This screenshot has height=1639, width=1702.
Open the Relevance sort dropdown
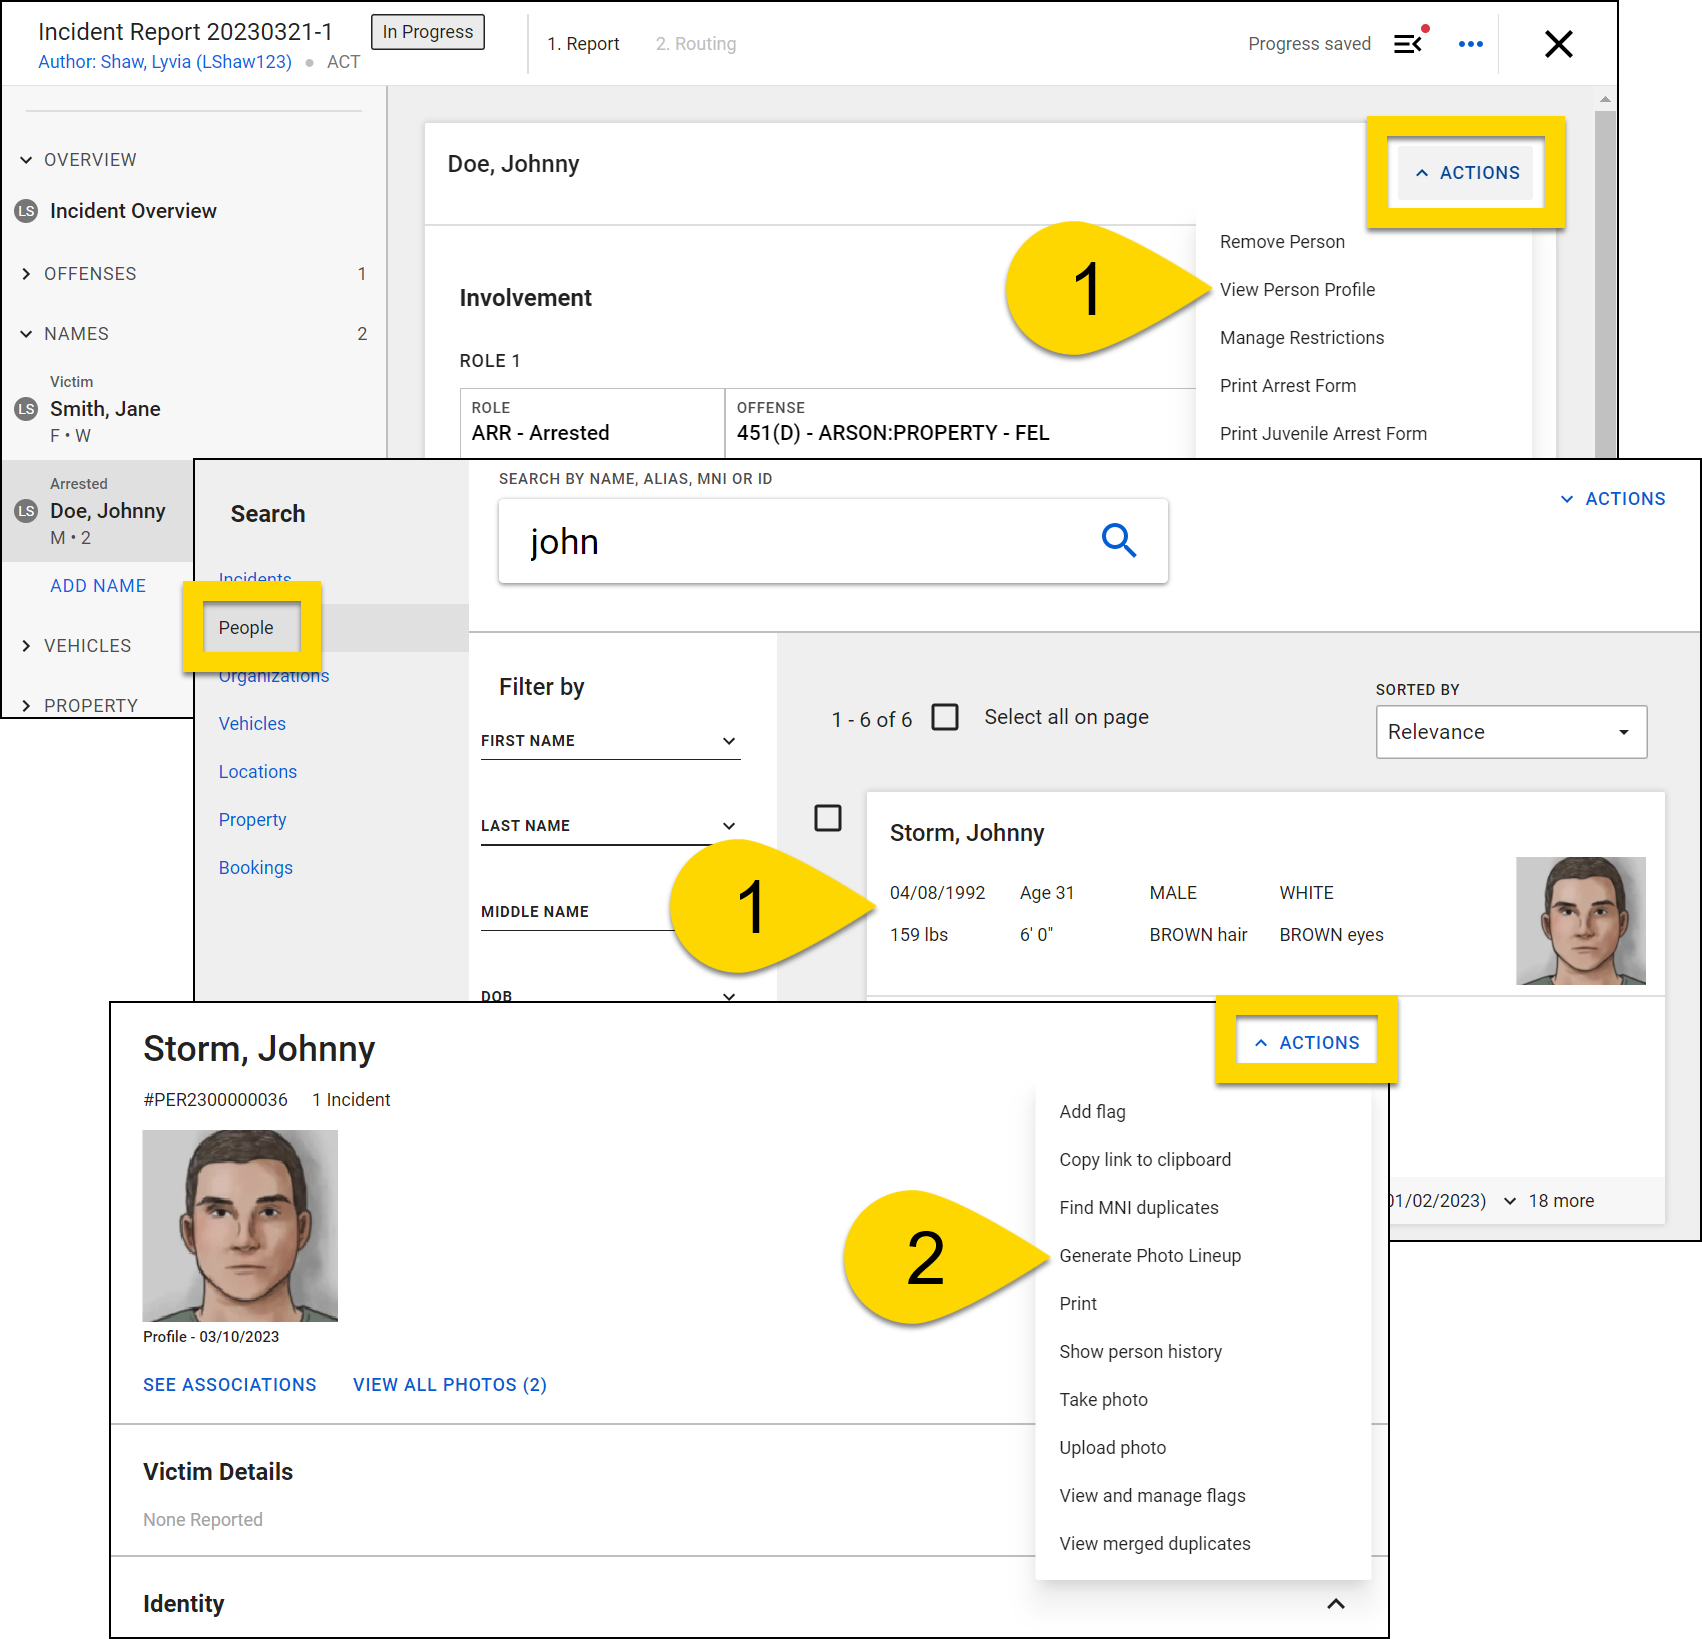(x=1510, y=732)
